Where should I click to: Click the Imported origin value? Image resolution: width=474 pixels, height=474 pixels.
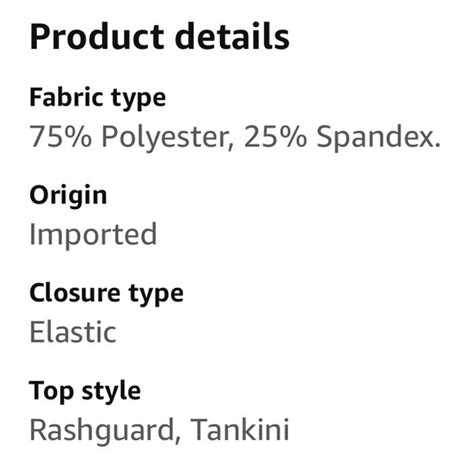[93, 235]
